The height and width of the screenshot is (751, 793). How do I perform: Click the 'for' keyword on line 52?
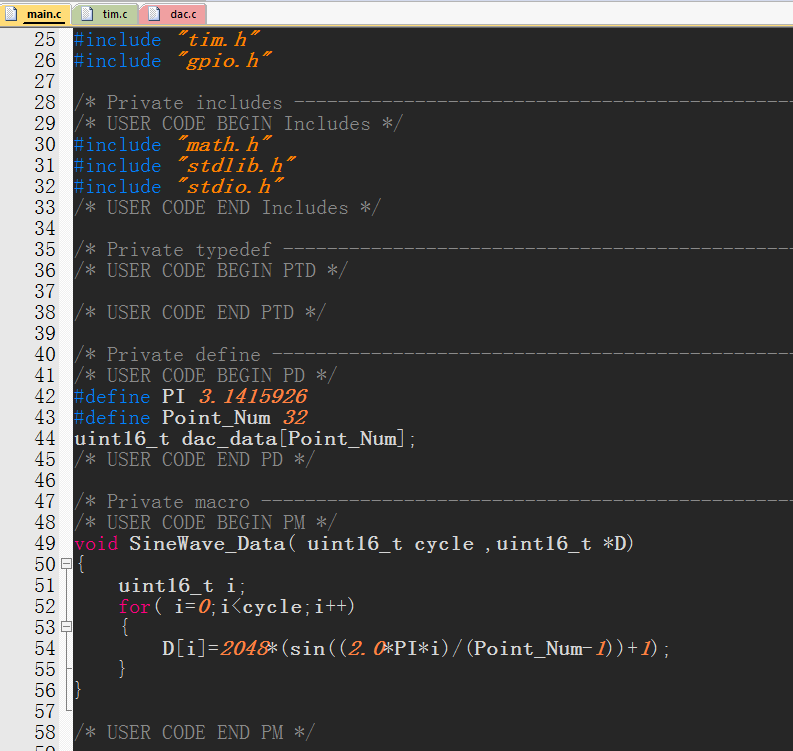tap(135, 606)
